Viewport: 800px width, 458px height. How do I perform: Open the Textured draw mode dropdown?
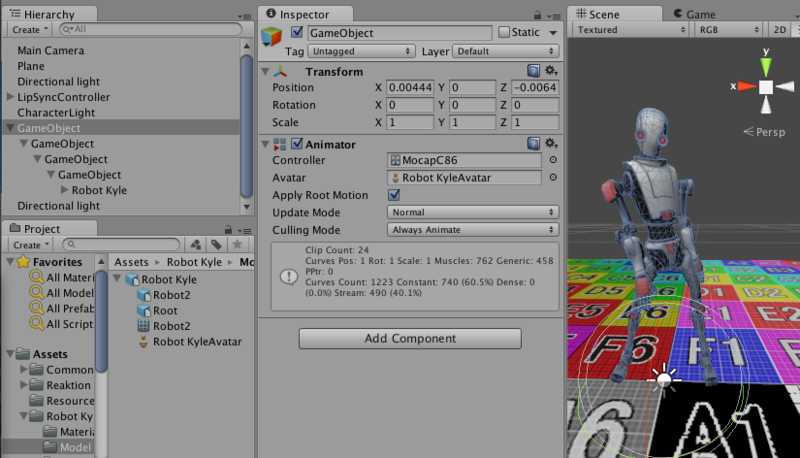click(631, 30)
